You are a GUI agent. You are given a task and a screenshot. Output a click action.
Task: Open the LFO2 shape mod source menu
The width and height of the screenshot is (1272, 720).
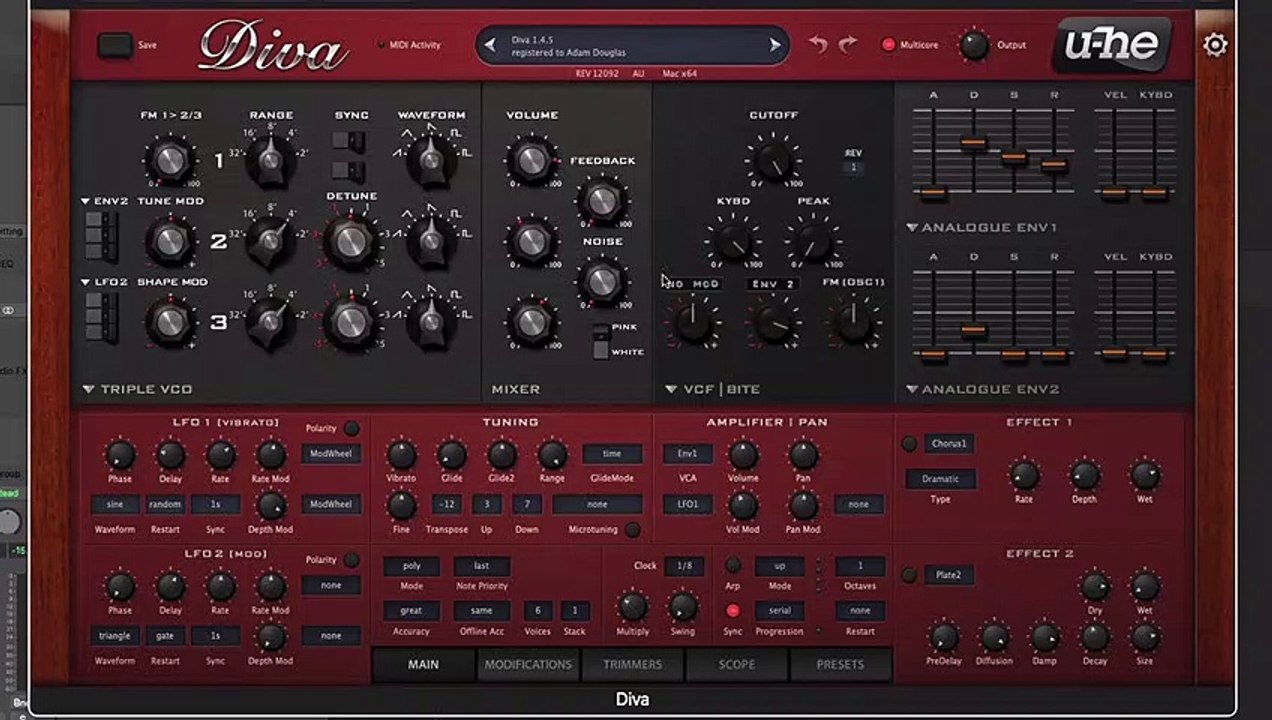[x=104, y=282]
